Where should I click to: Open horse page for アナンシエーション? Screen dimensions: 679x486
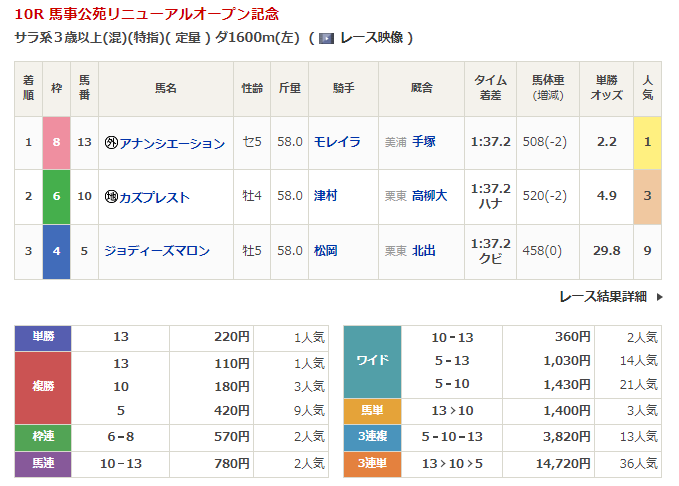[172, 143]
